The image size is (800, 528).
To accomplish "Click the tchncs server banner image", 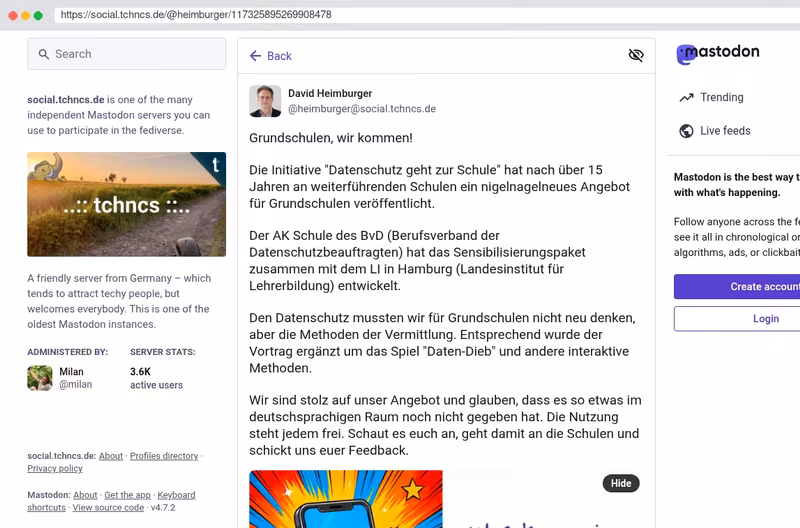I will 127,204.
